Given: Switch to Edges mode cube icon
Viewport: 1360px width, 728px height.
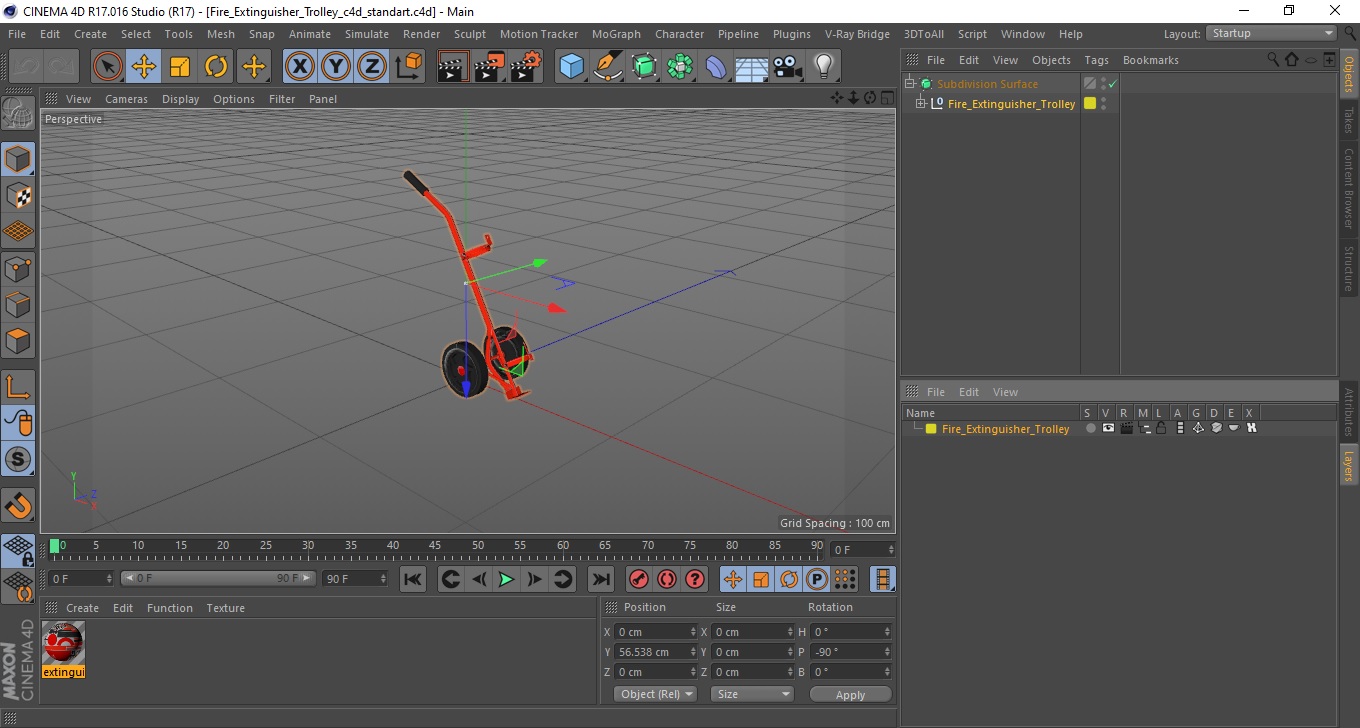Looking at the screenshot, I should (x=18, y=304).
